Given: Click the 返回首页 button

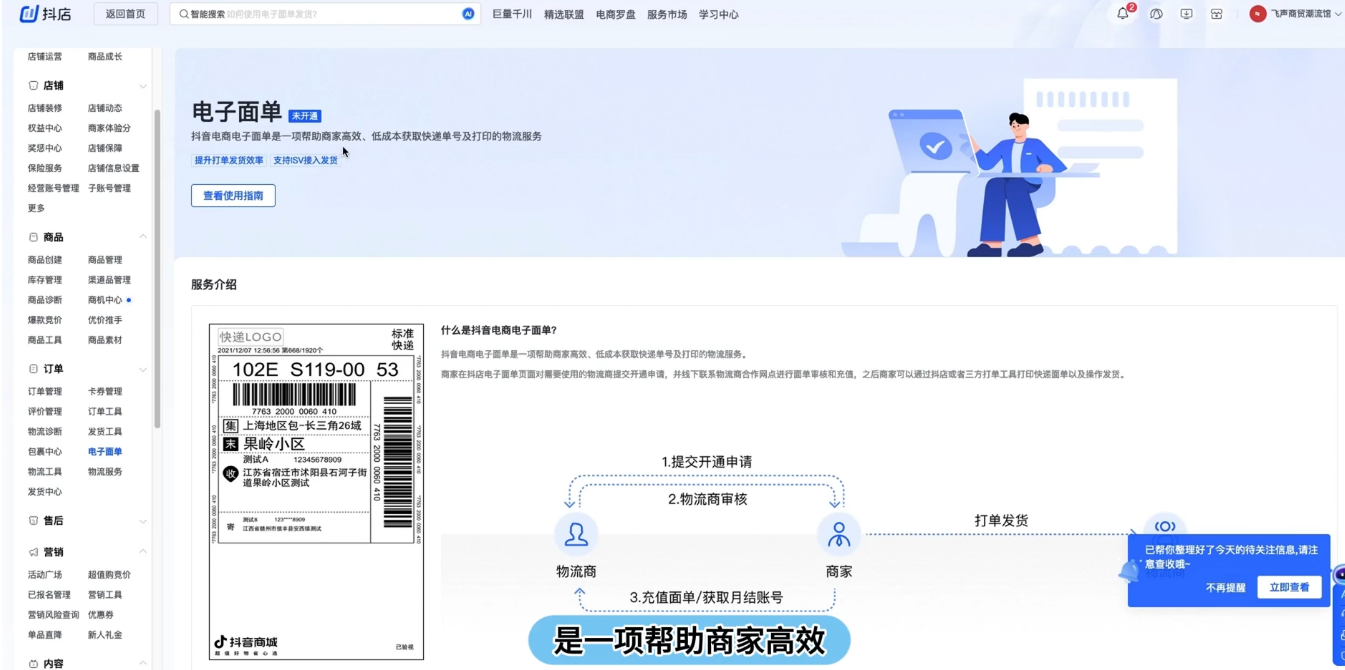Looking at the screenshot, I should point(125,14).
